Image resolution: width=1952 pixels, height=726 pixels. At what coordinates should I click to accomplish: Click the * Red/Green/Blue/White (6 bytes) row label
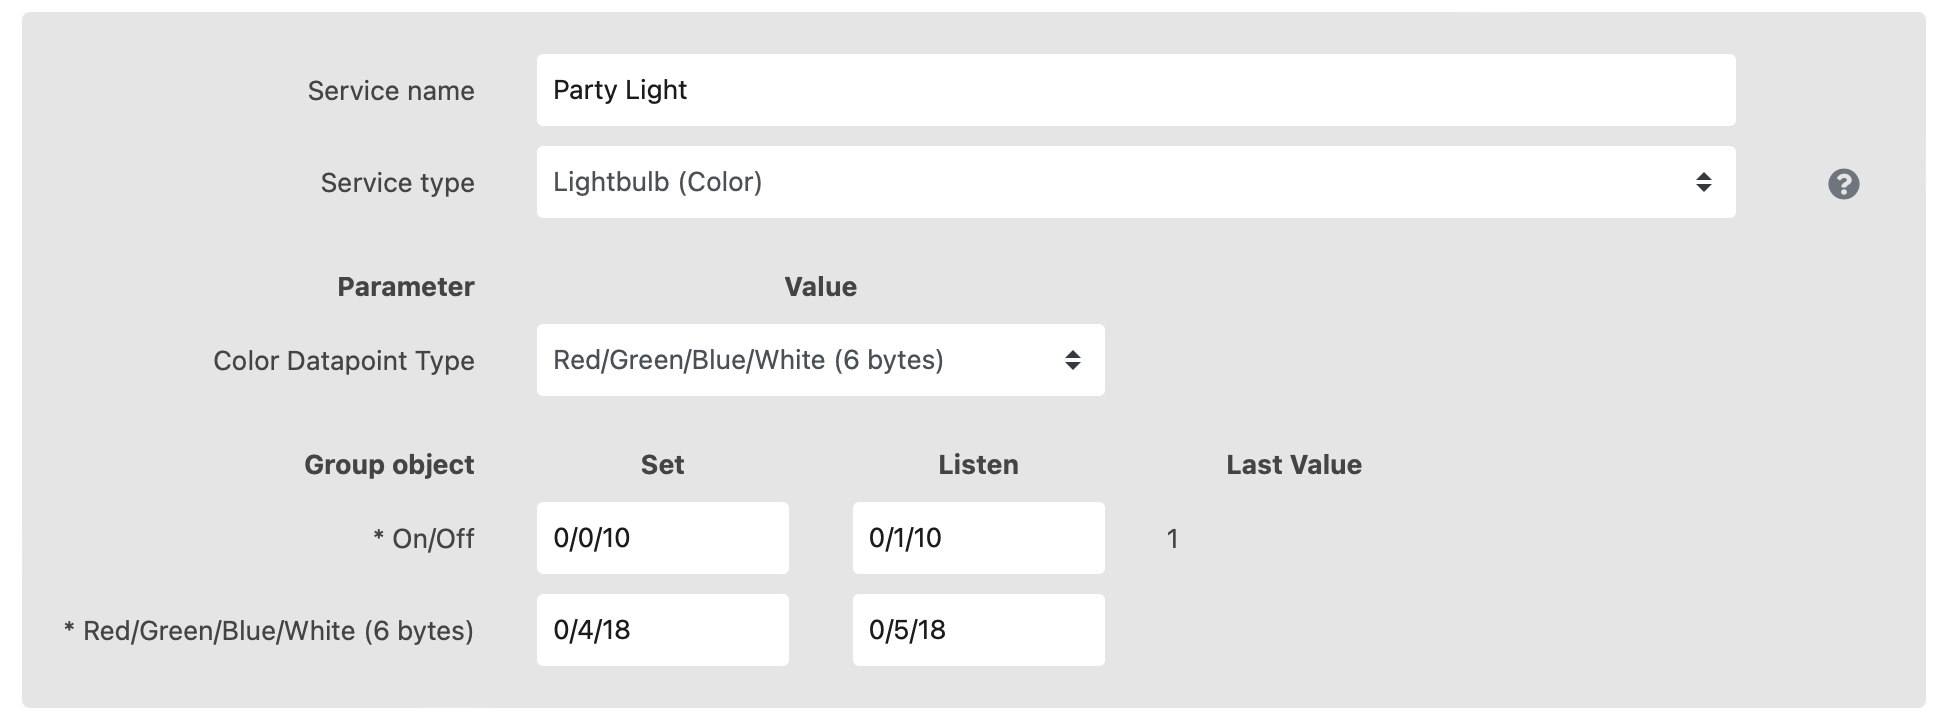point(268,631)
